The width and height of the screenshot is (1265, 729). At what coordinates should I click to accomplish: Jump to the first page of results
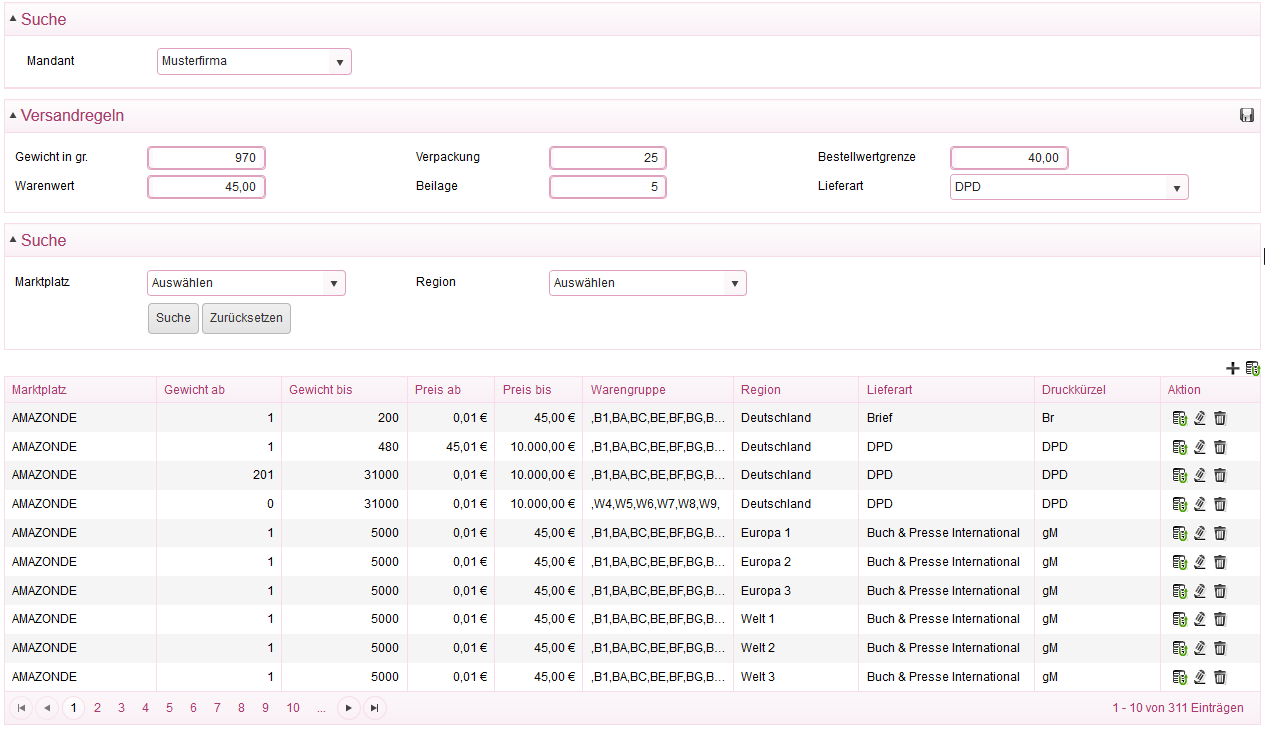[x=21, y=708]
